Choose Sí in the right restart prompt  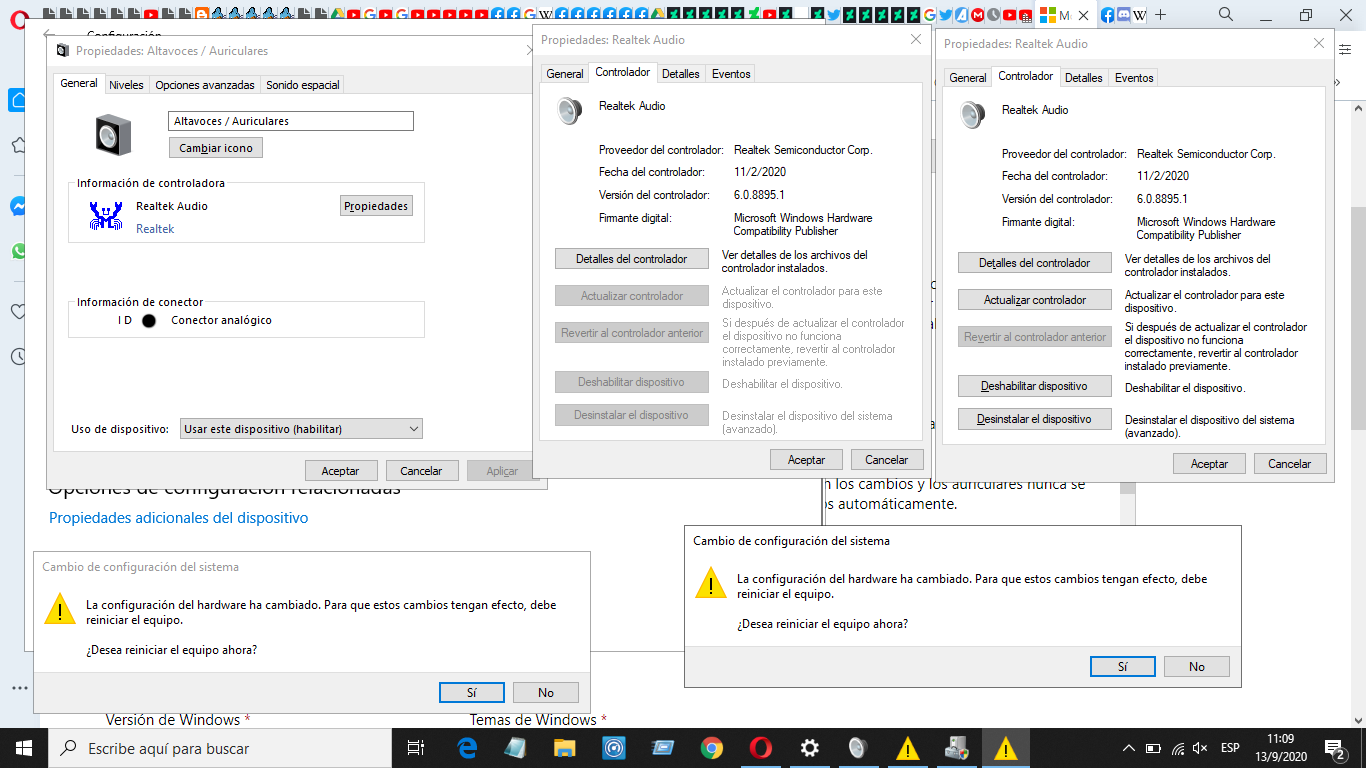pos(1123,666)
